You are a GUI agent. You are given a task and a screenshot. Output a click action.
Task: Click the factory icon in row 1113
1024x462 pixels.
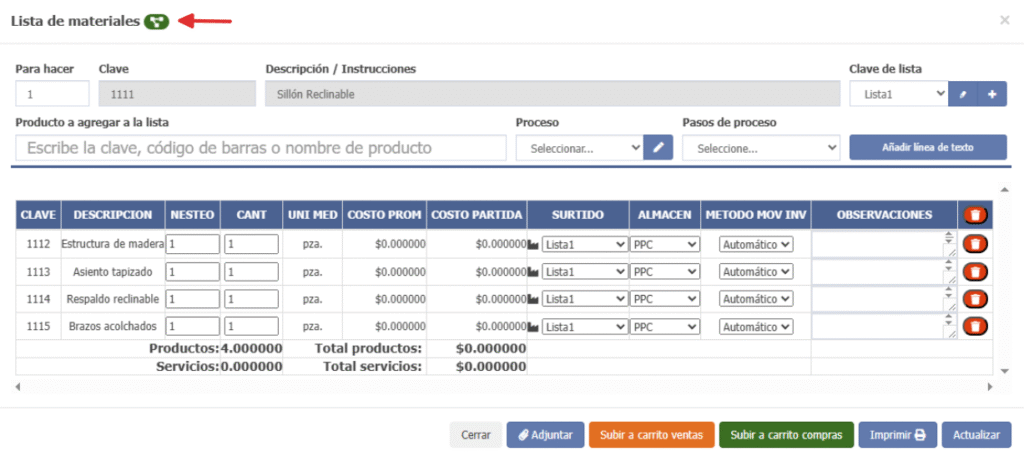[x=534, y=272]
